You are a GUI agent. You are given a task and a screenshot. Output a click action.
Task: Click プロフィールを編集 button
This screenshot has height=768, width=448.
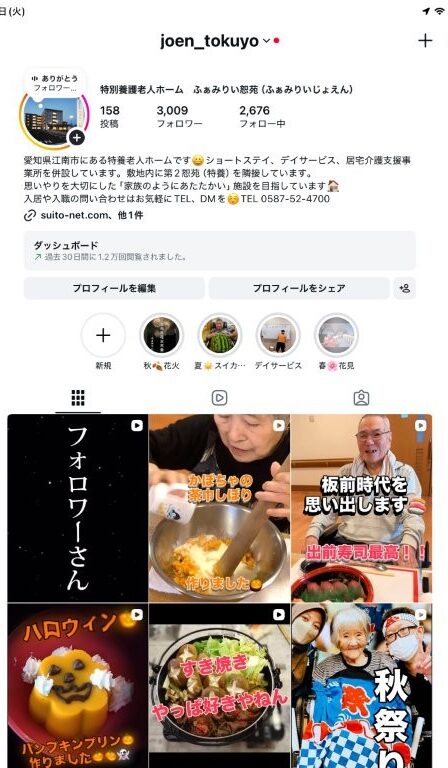tap(114, 288)
